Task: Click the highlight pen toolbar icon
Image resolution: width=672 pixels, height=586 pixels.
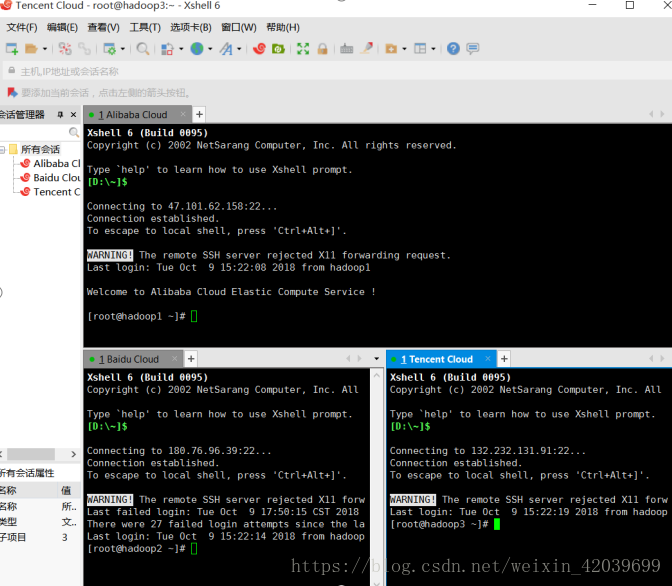Action: 366,49
